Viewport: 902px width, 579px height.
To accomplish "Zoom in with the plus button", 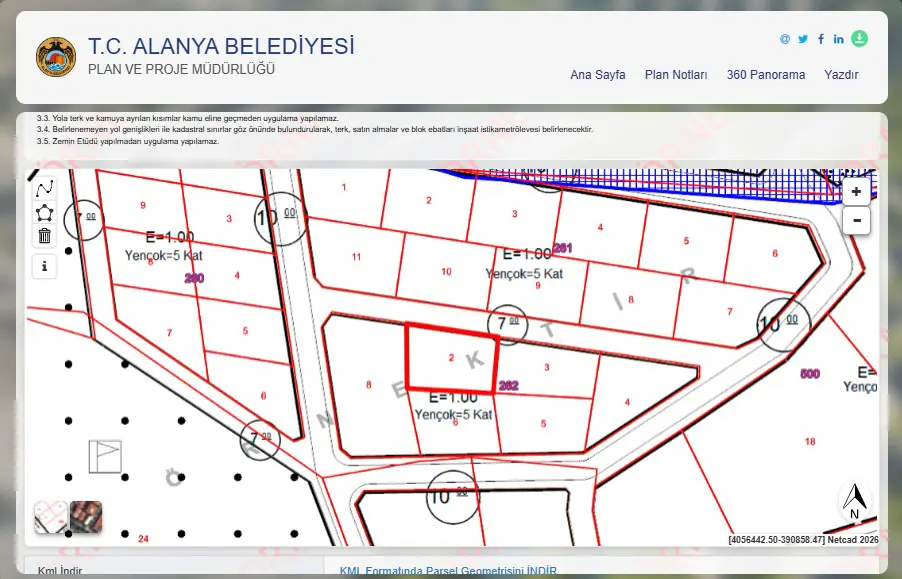I will tap(856, 192).
